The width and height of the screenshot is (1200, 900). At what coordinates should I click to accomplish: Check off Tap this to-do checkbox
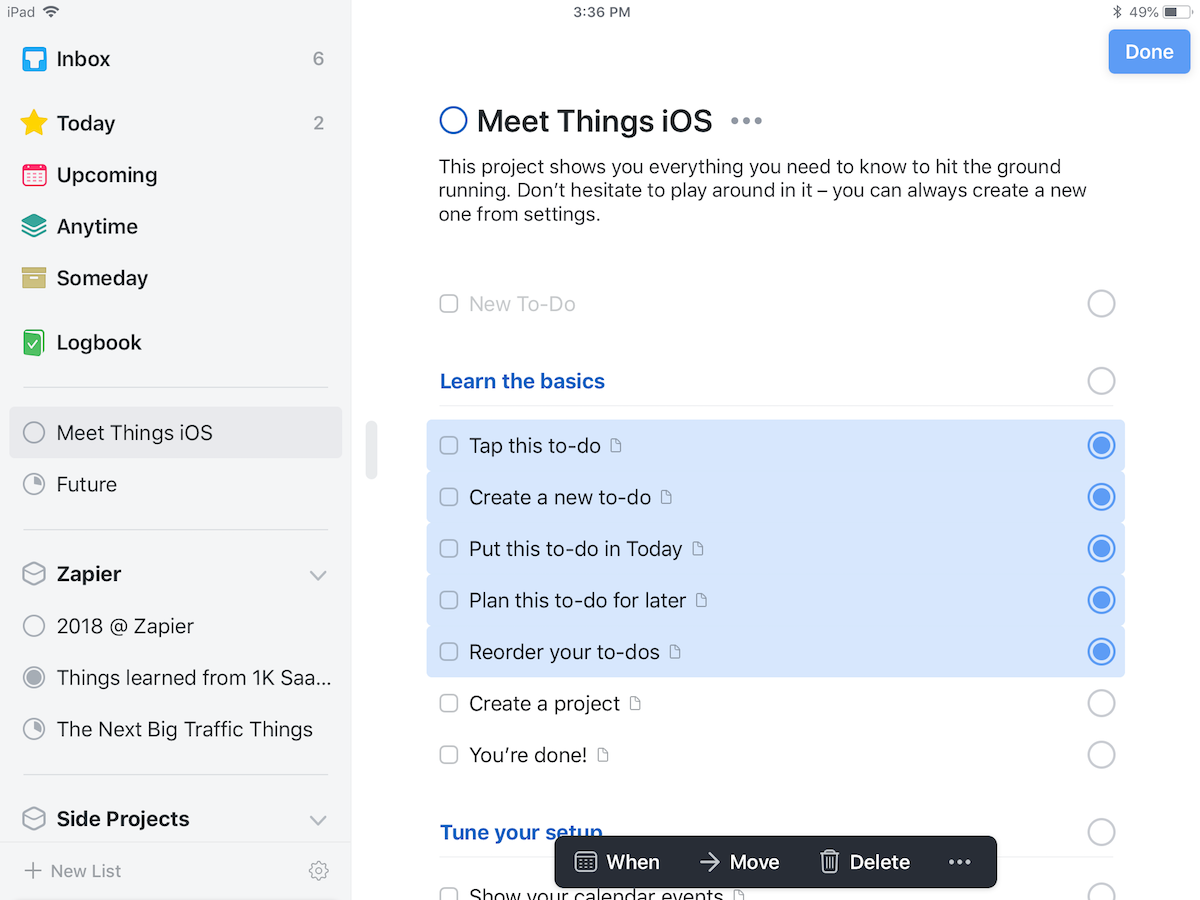pyautogui.click(x=449, y=445)
